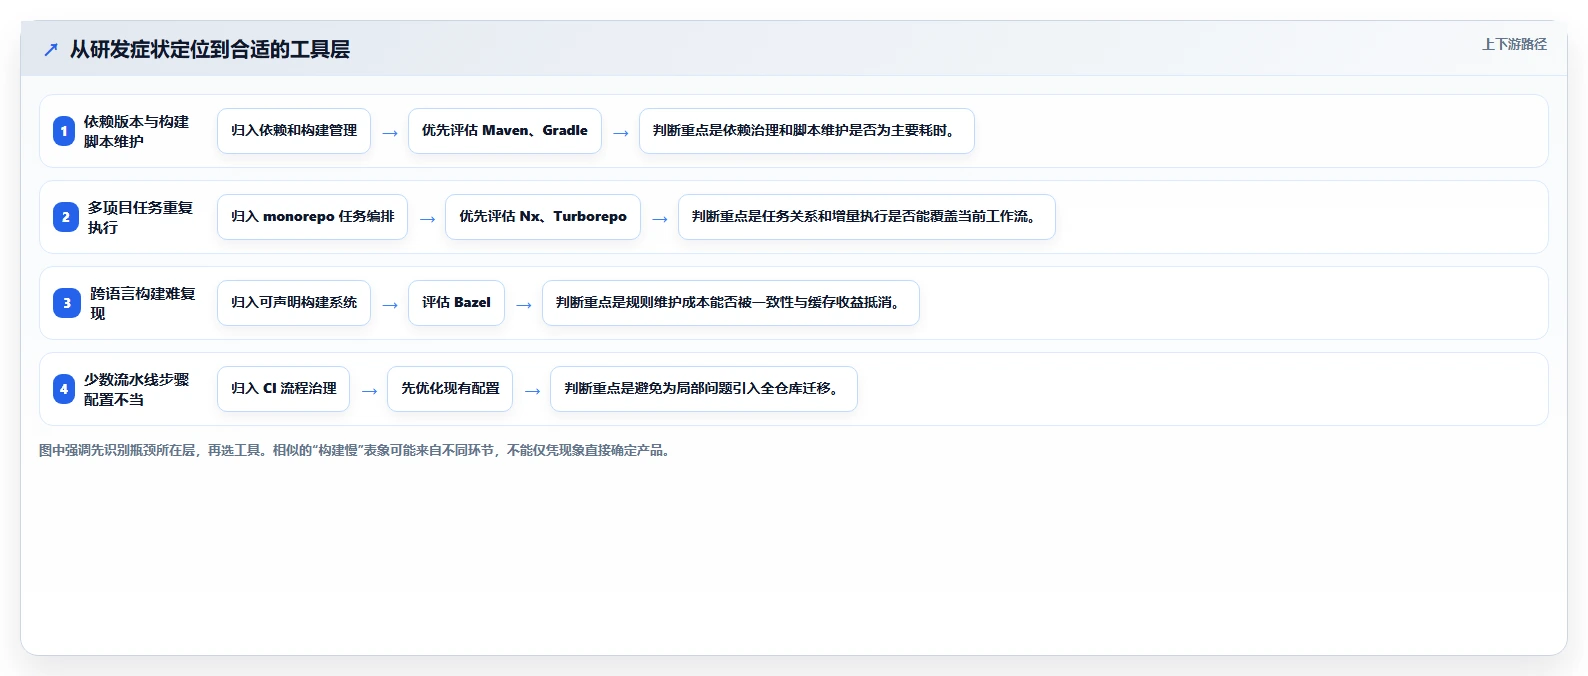1588x676 pixels.
Task: Click the number 3 step badge
Action: point(67,303)
